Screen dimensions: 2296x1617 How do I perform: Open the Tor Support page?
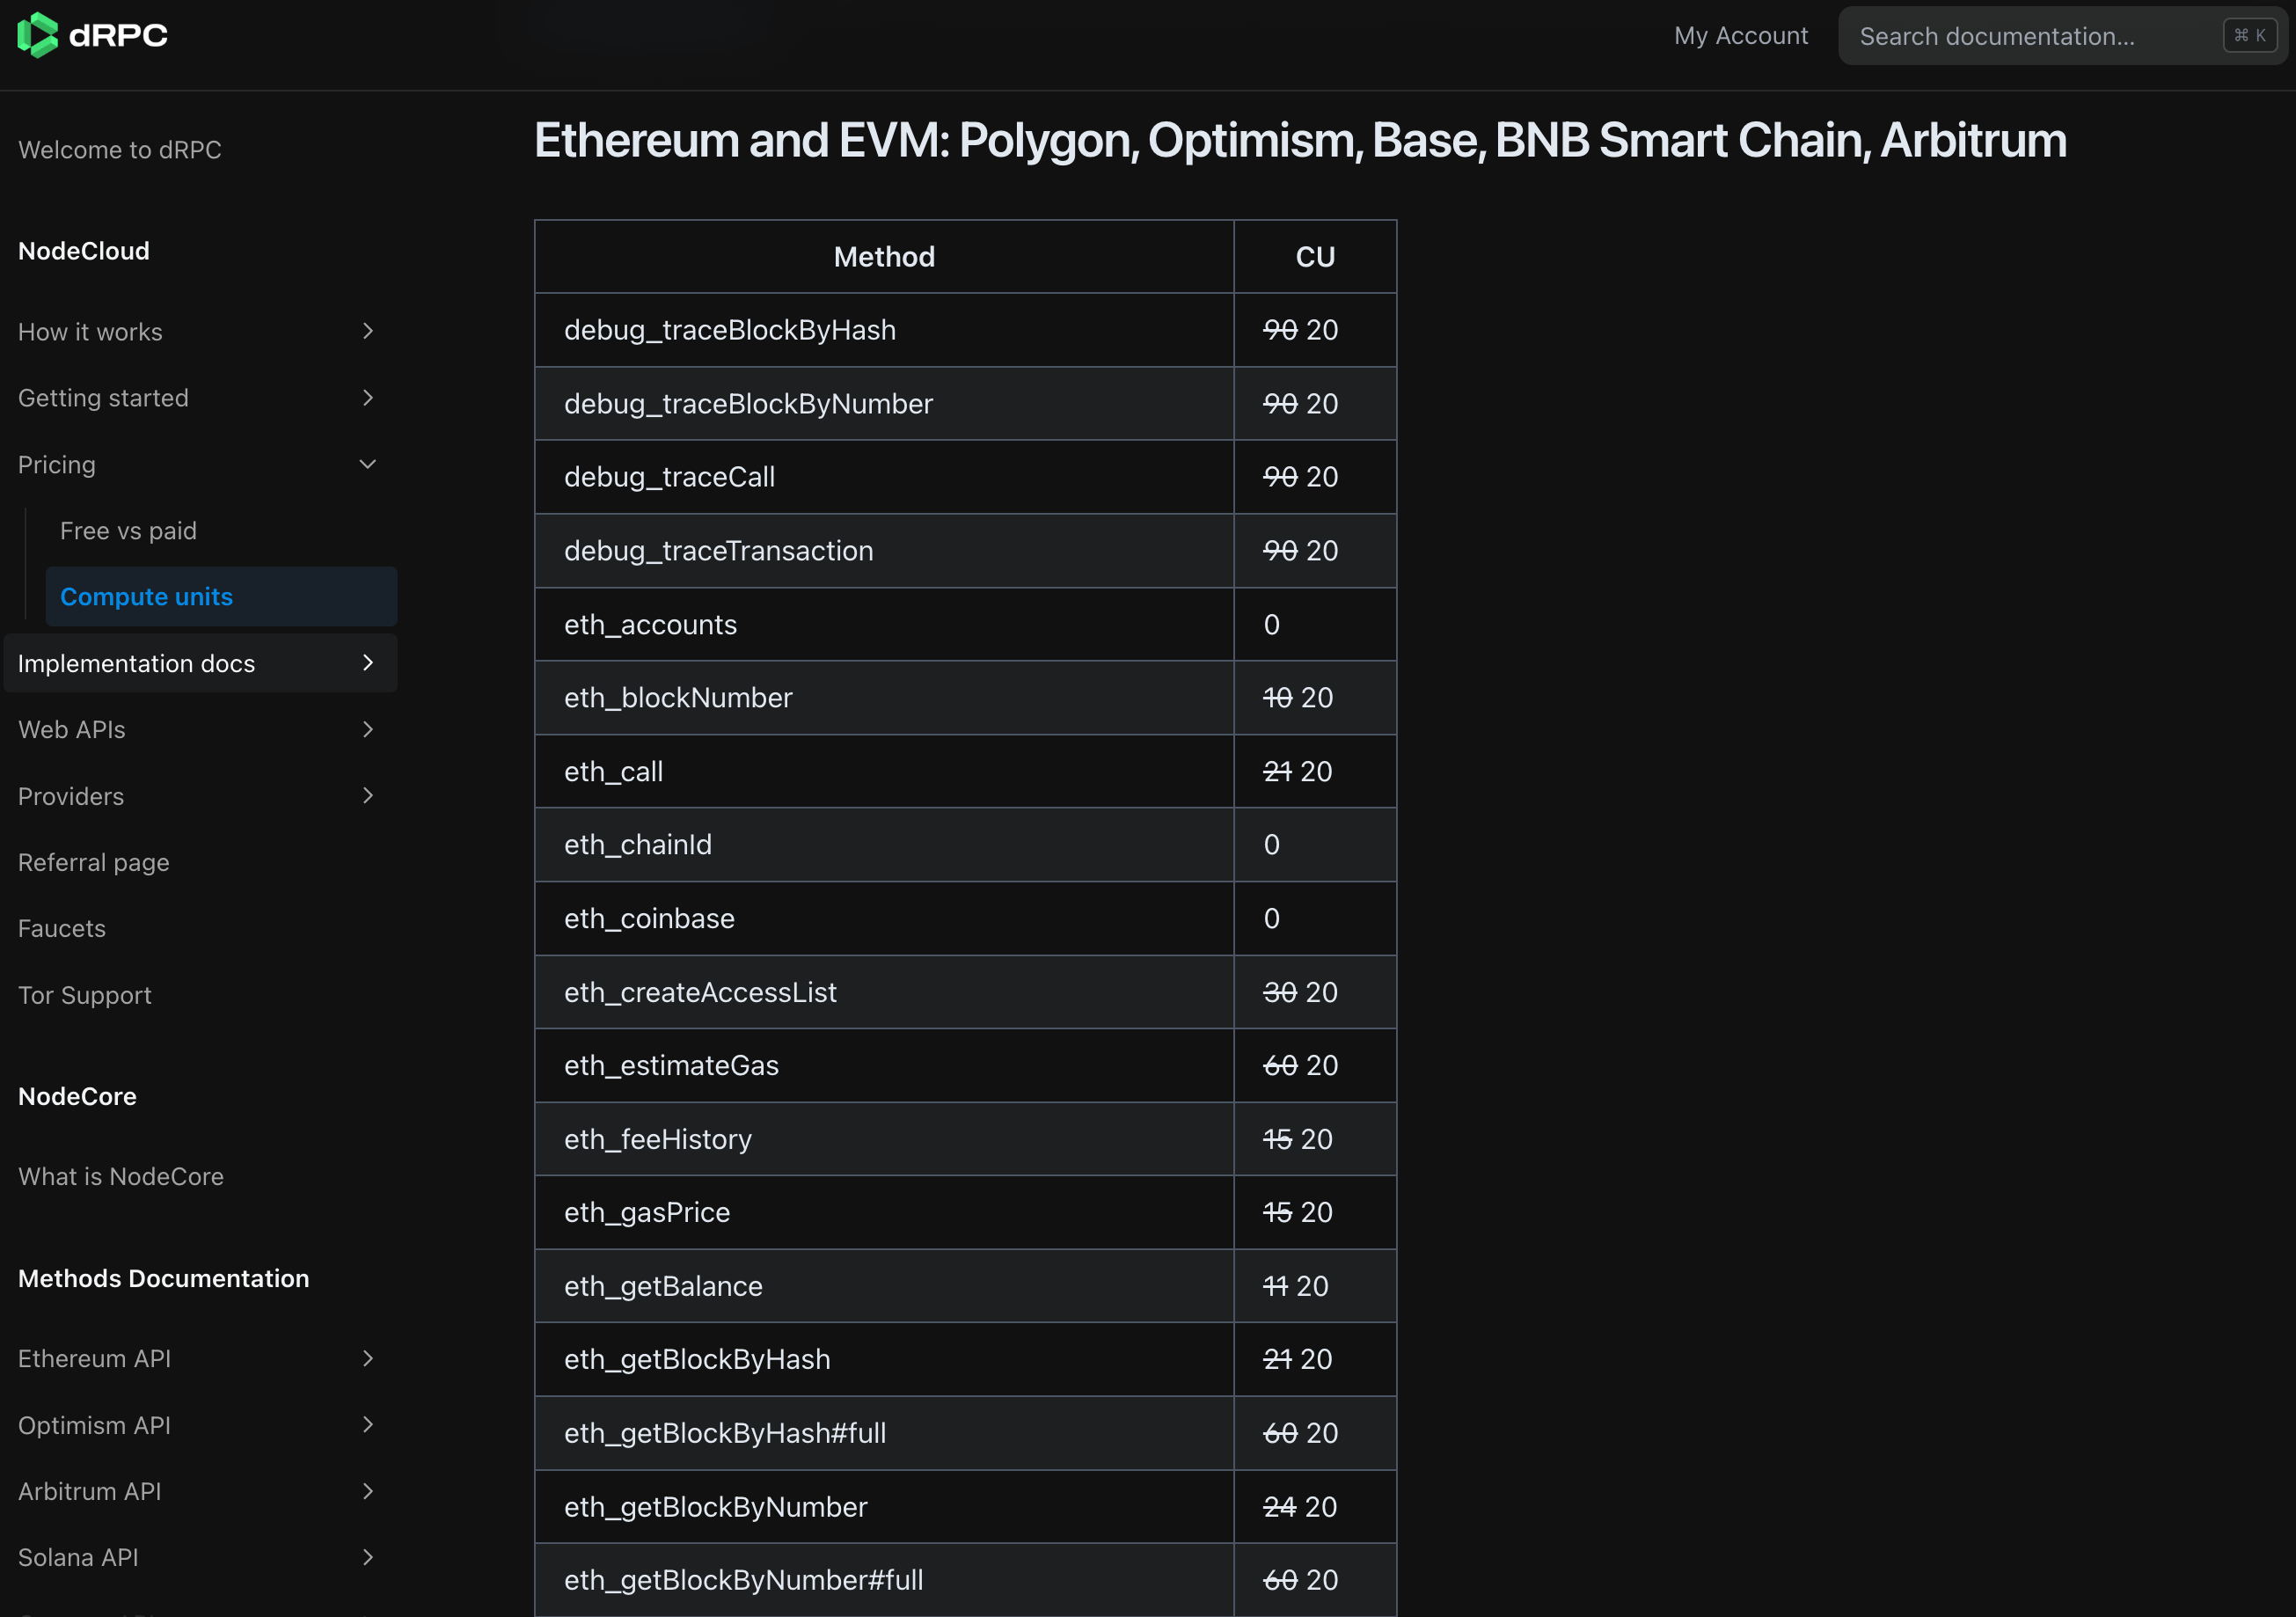point(85,995)
